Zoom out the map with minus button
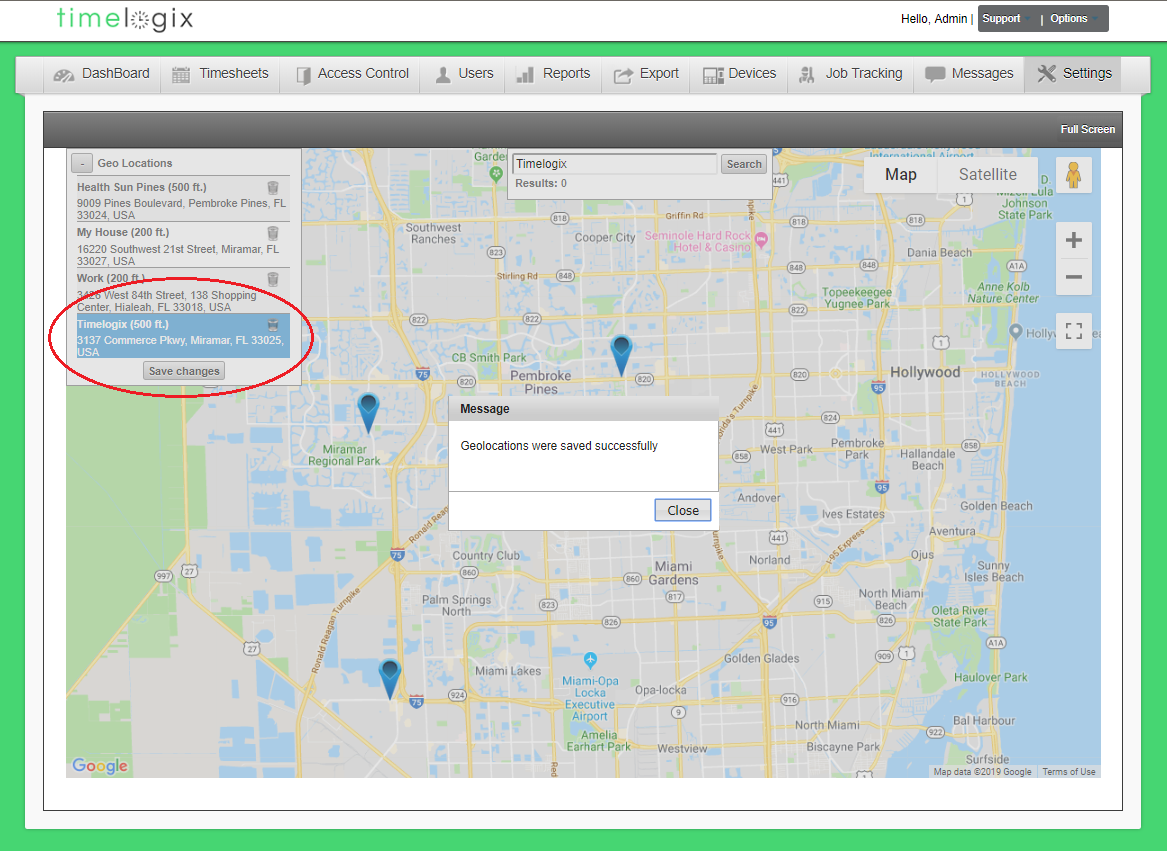Screen dimensions: 1170x852 coord(1074,277)
